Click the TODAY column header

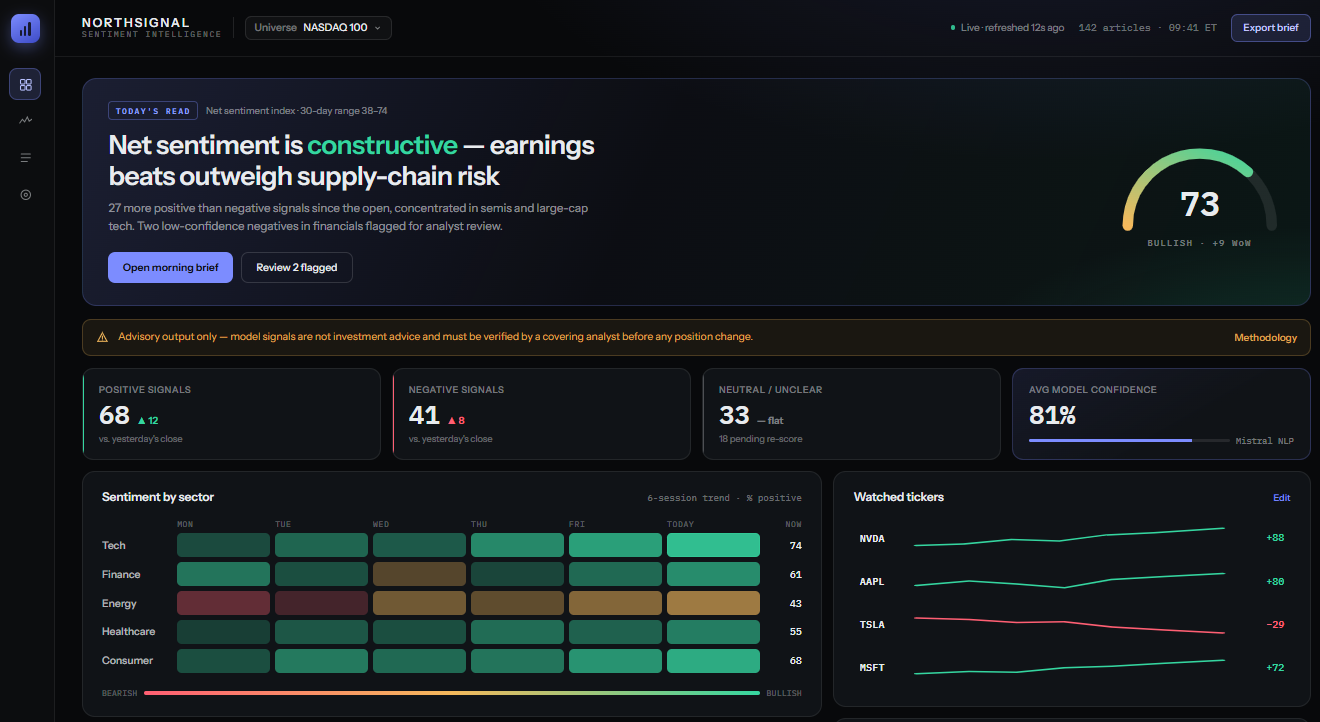tap(681, 524)
